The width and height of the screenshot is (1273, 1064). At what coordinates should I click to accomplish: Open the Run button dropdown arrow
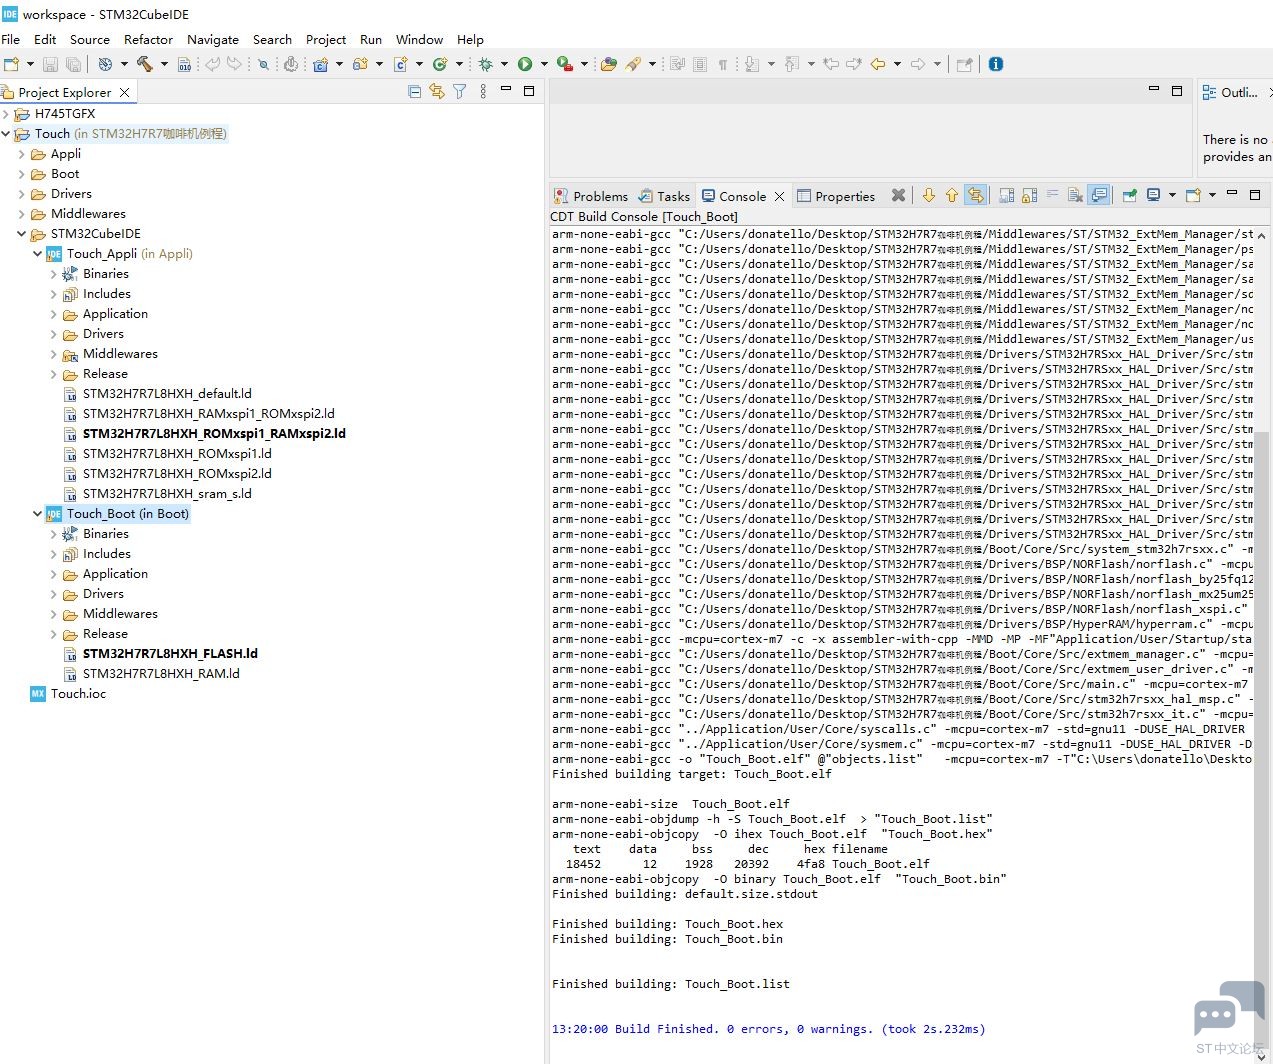544,64
